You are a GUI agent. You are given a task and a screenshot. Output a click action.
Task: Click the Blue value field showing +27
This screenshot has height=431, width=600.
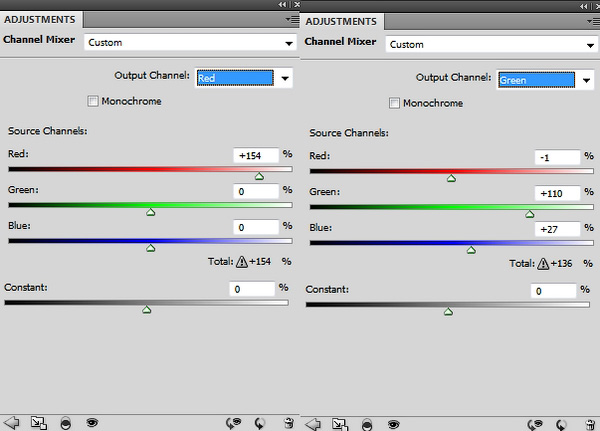pyautogui.click(x=558, y=229)
